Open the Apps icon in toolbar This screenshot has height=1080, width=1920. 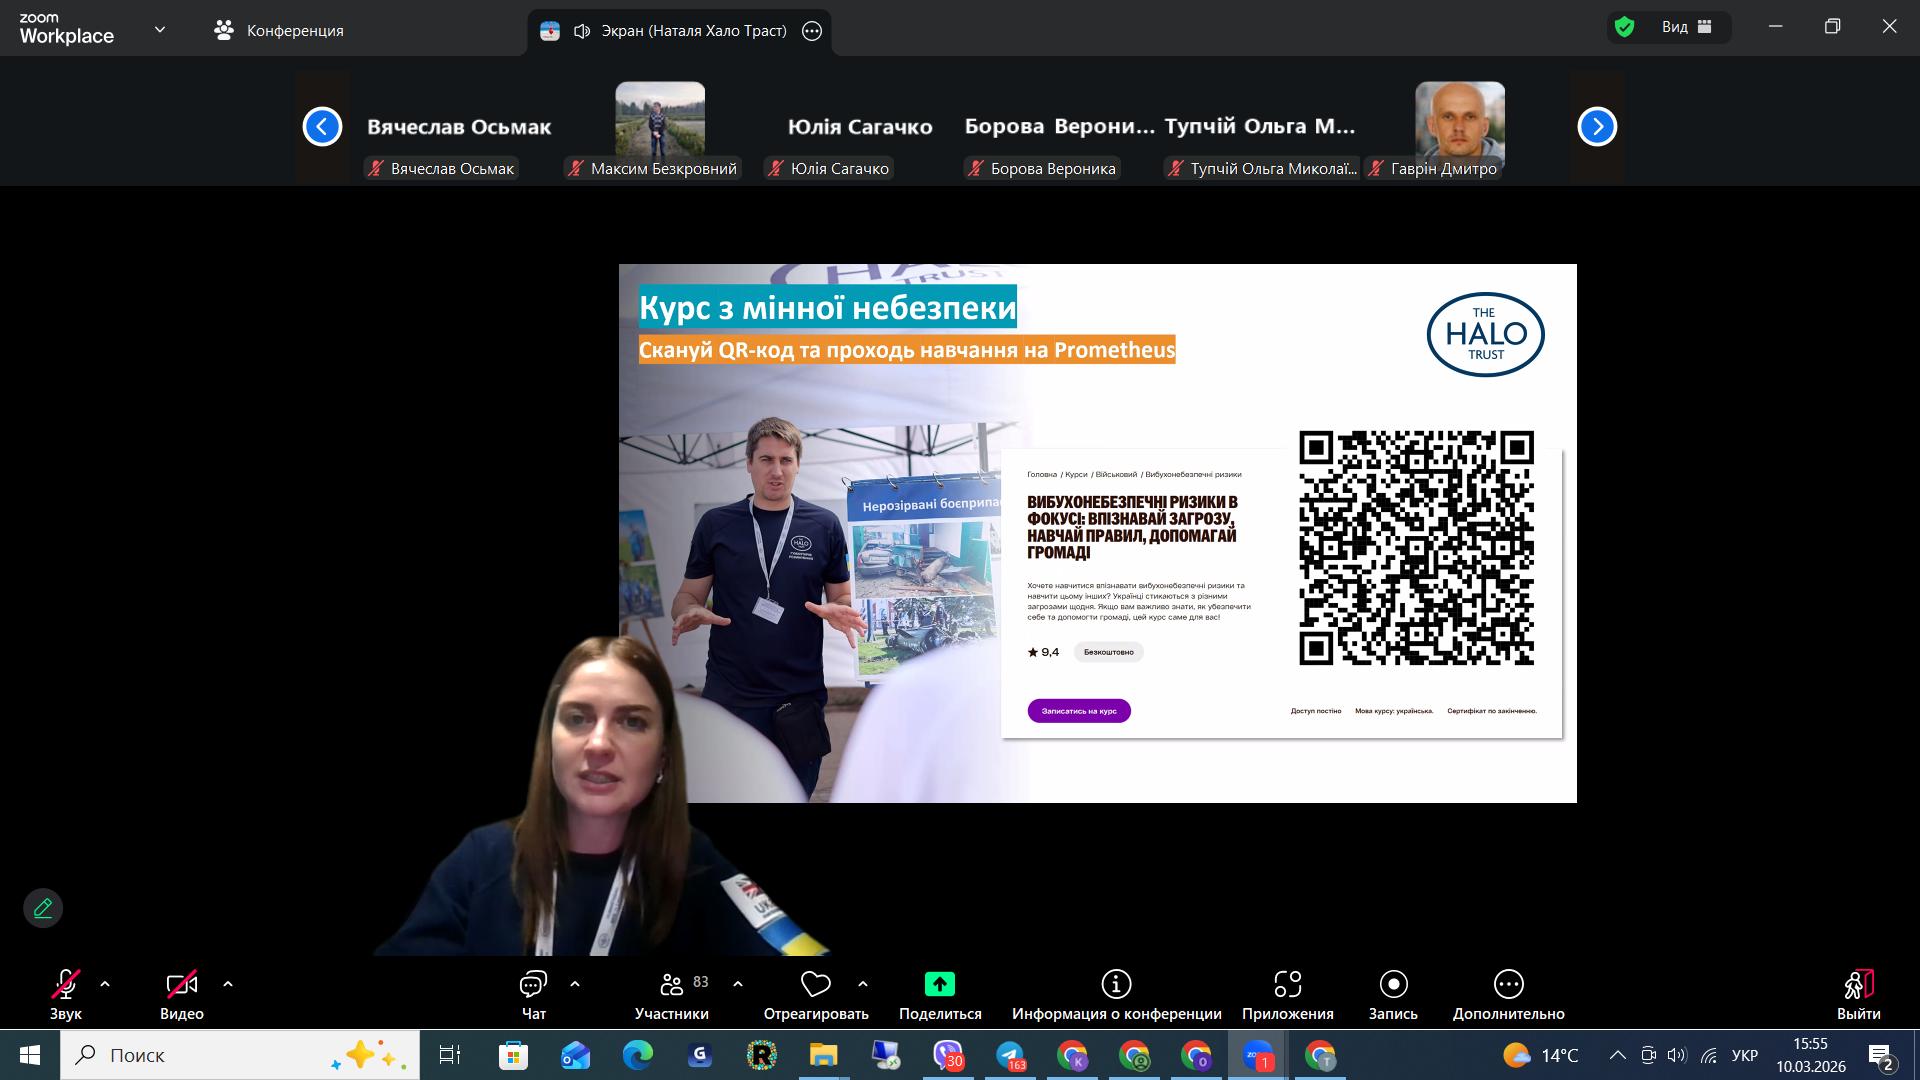[1287, 985]
